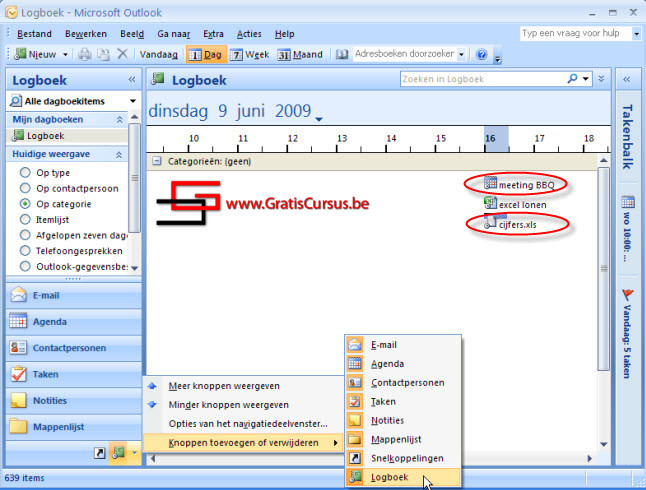Open Notities in the navigation pane
The image size is (646, 490).
click(x=73, y=401)
